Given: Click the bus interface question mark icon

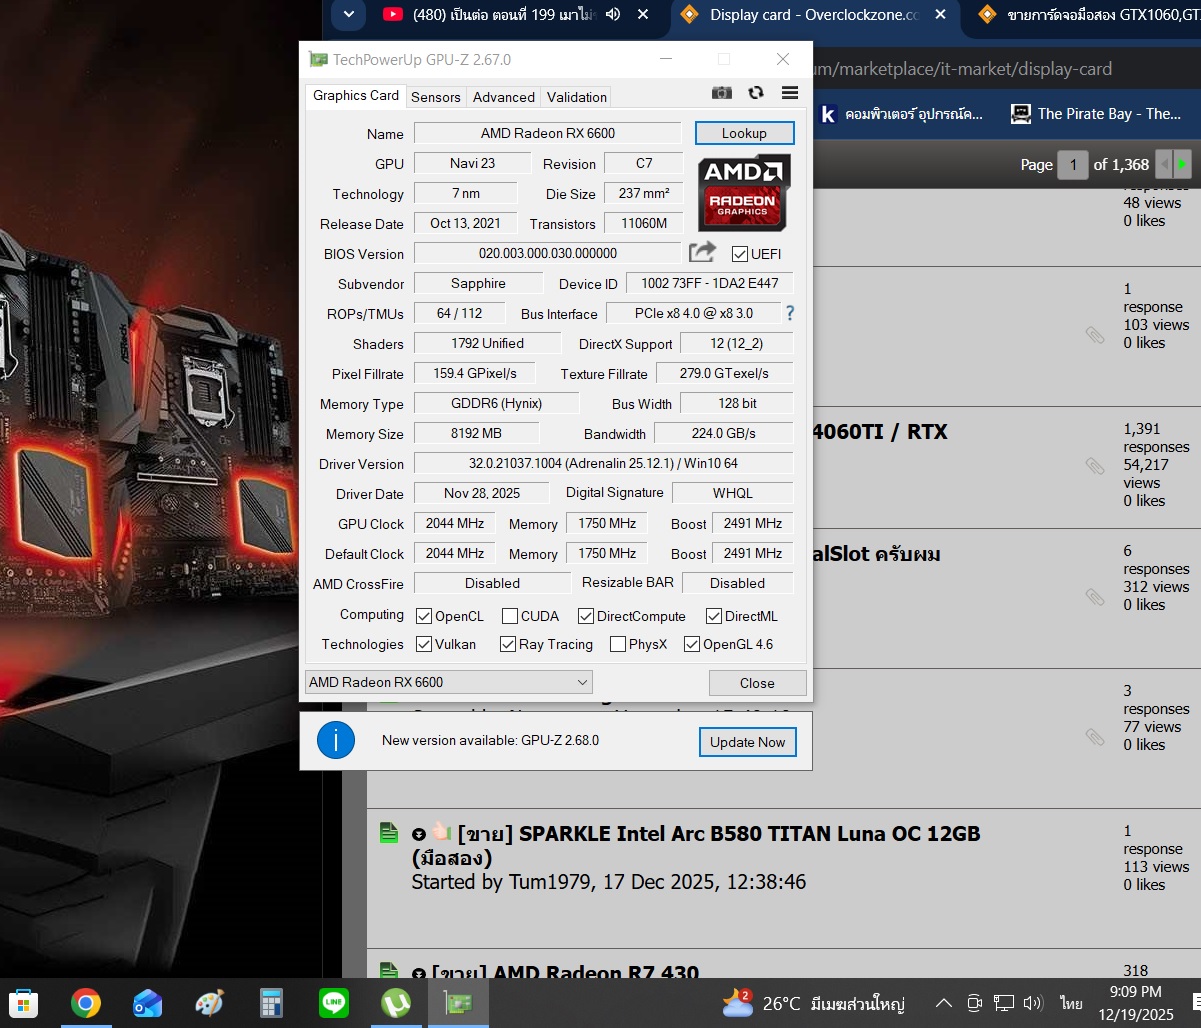Looking at the screenshot, I should [790, 313].
